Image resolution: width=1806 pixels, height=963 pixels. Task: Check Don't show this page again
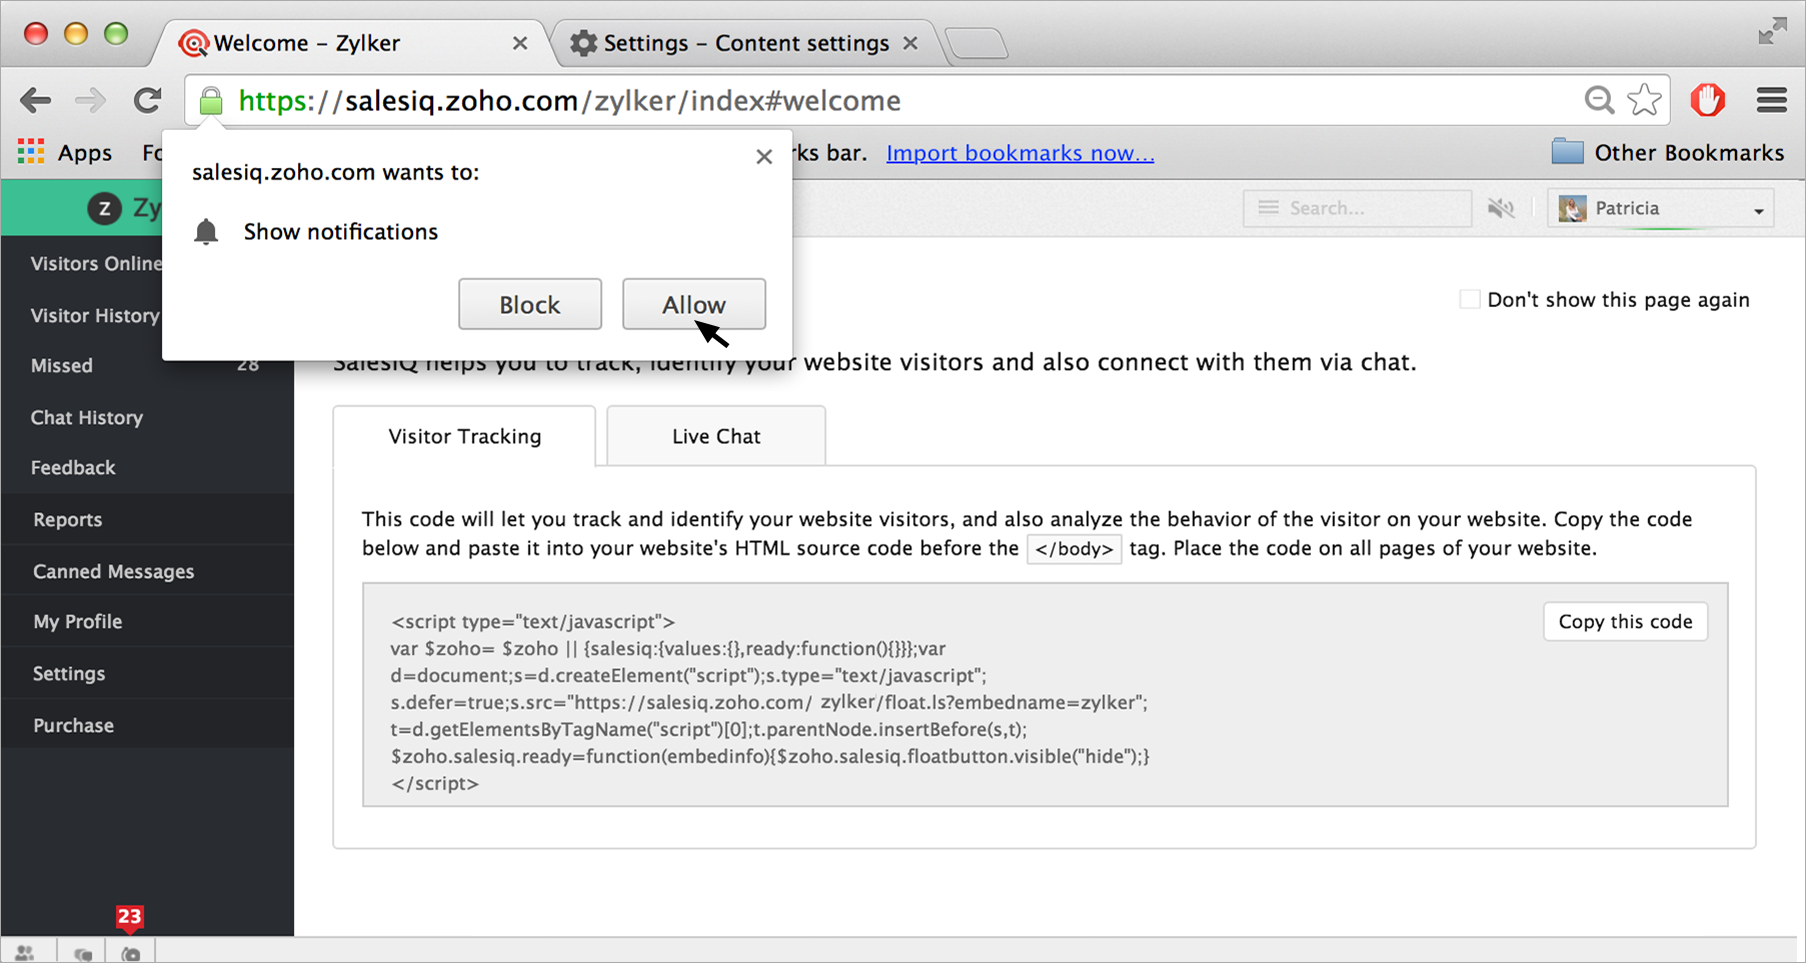(1469, 299)
